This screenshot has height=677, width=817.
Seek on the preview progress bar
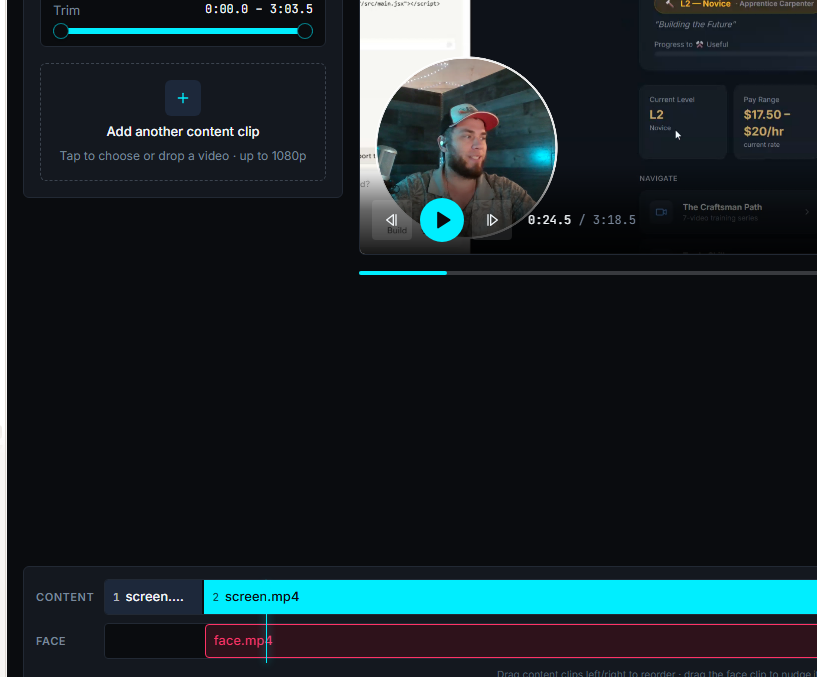tap(588, 273)
